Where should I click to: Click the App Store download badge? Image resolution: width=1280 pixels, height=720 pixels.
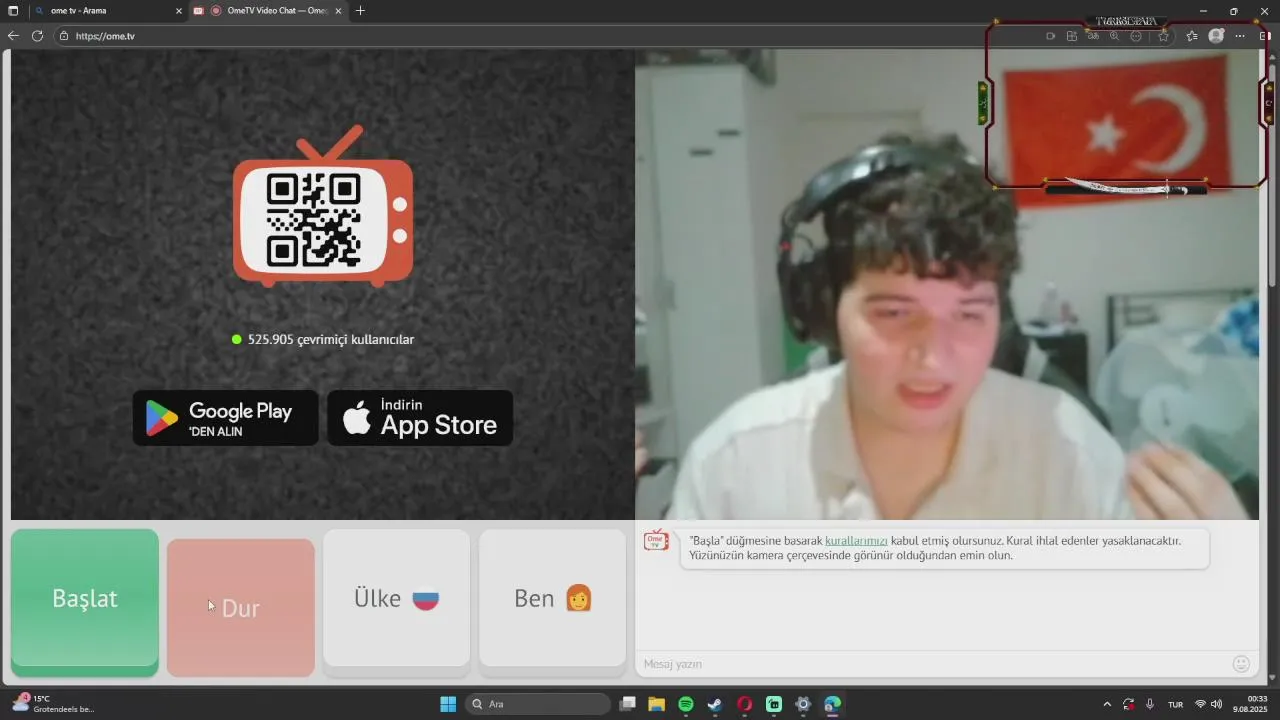[x=420, y=418]
